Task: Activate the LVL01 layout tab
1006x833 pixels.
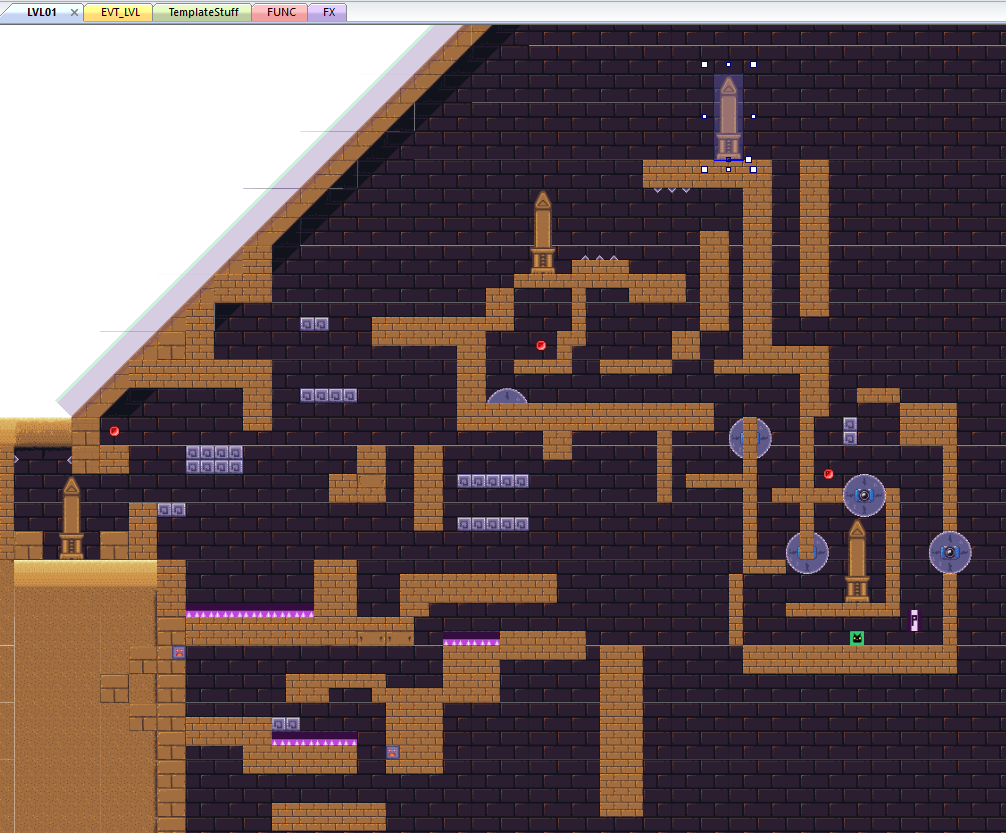Action: pos(41,12)
